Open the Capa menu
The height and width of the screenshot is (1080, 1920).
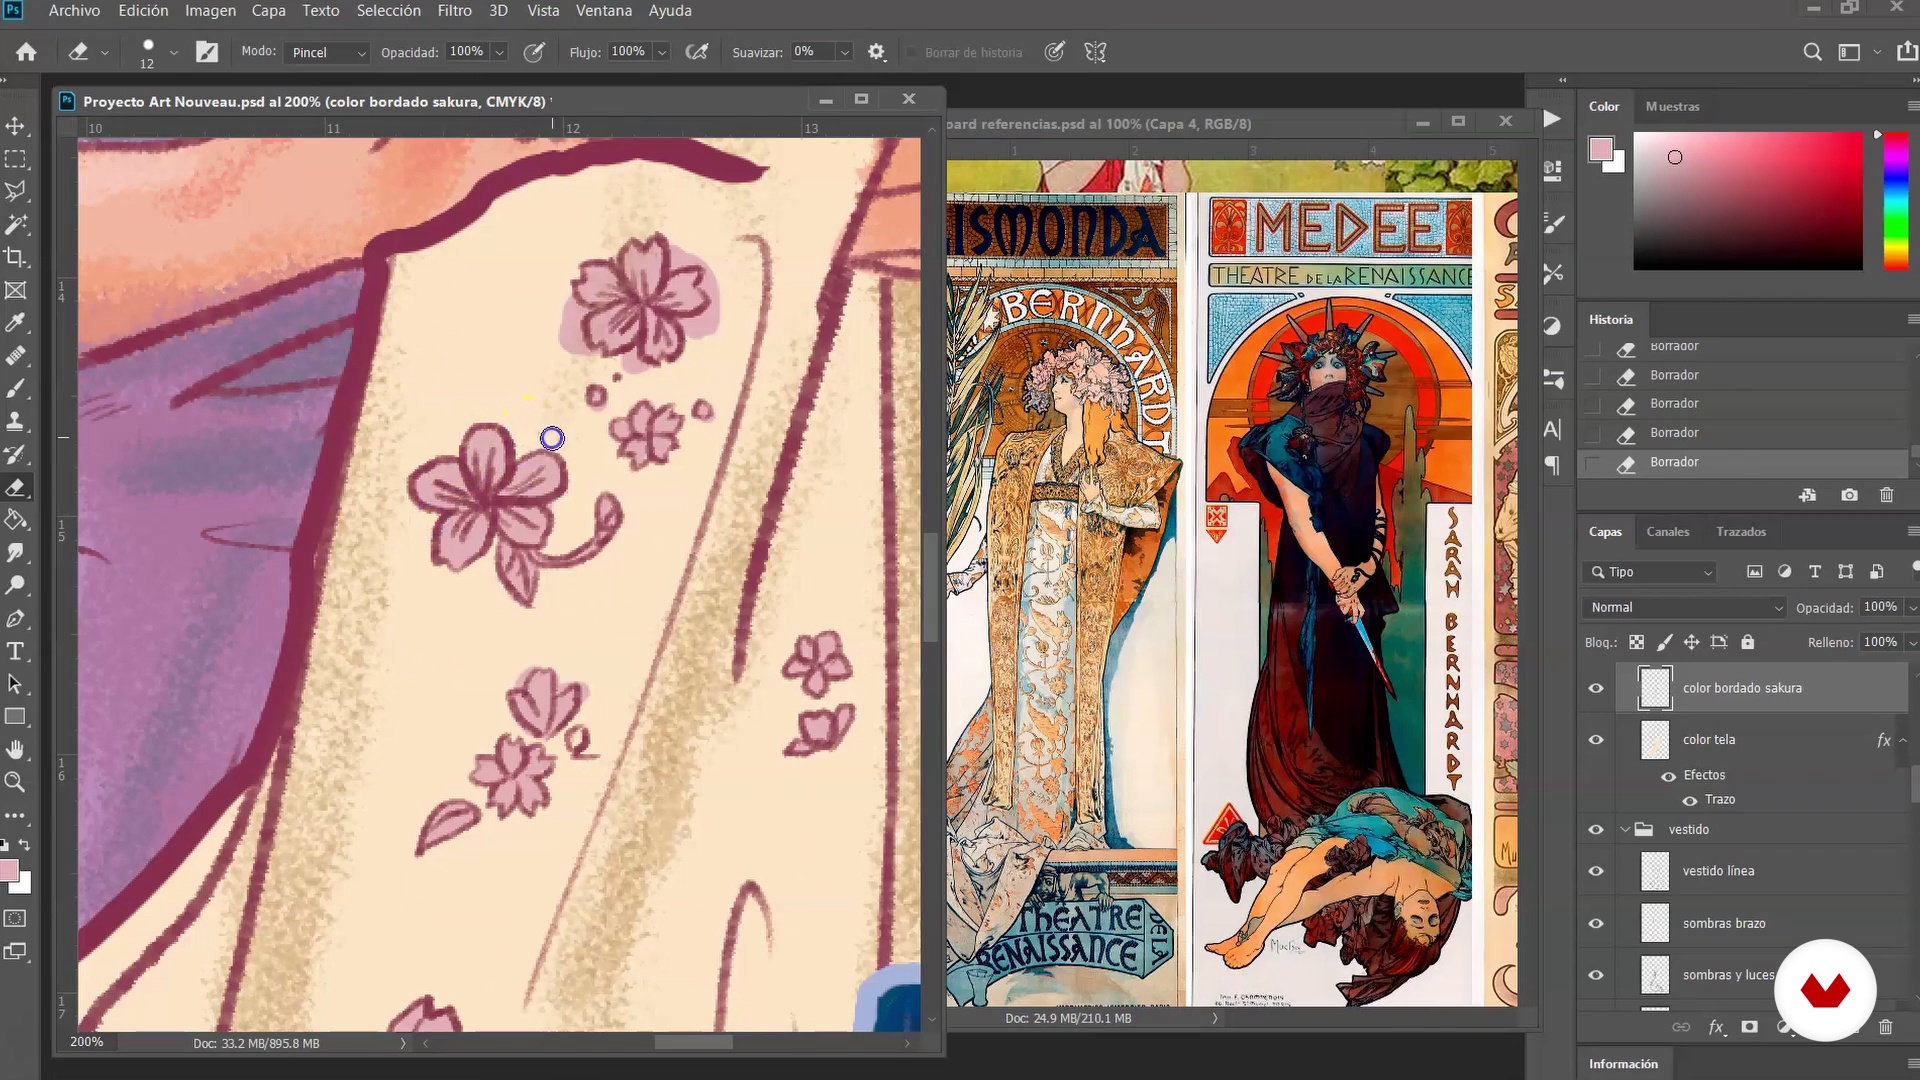(268, 10)
